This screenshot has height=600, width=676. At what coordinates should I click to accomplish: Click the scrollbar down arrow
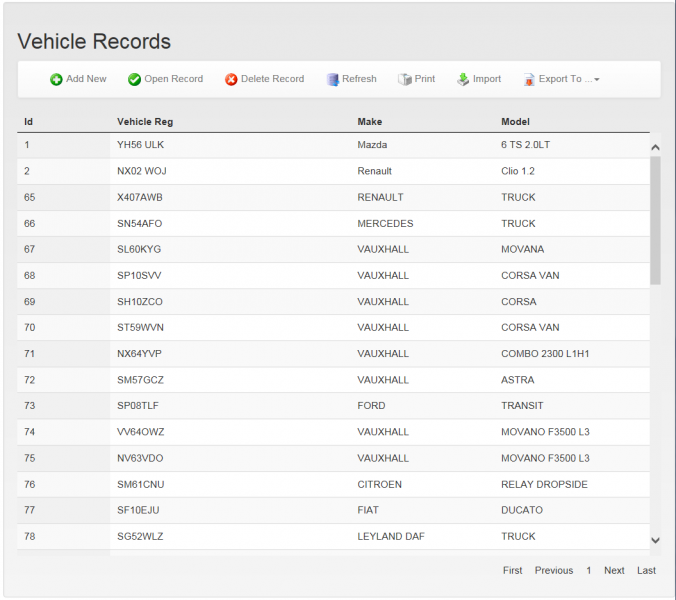pyautogui.click(x=655, y=540)
